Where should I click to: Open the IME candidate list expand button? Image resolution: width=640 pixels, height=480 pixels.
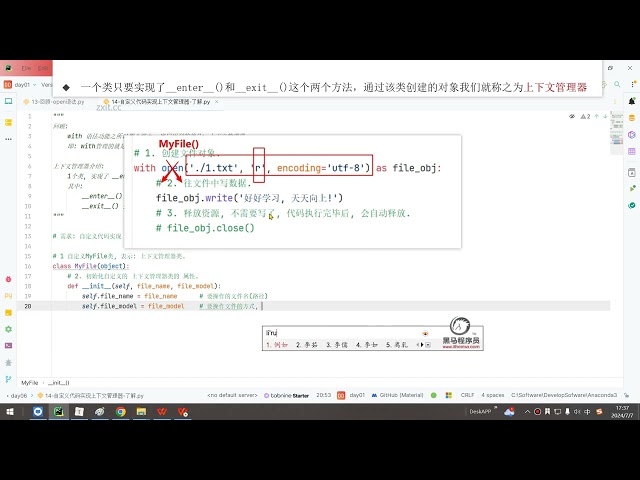pos(428,345)
